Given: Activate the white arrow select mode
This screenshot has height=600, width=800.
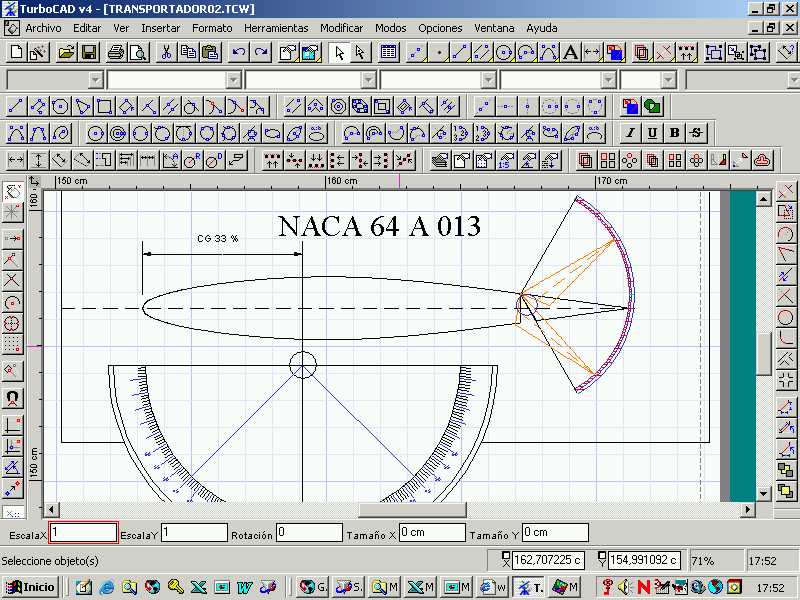Looking at the screenshot, I should pos(339,52).
